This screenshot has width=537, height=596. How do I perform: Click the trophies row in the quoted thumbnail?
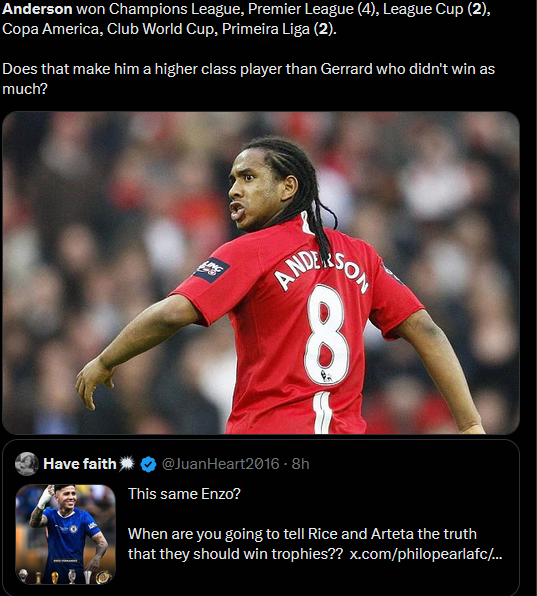click(65, 576)
